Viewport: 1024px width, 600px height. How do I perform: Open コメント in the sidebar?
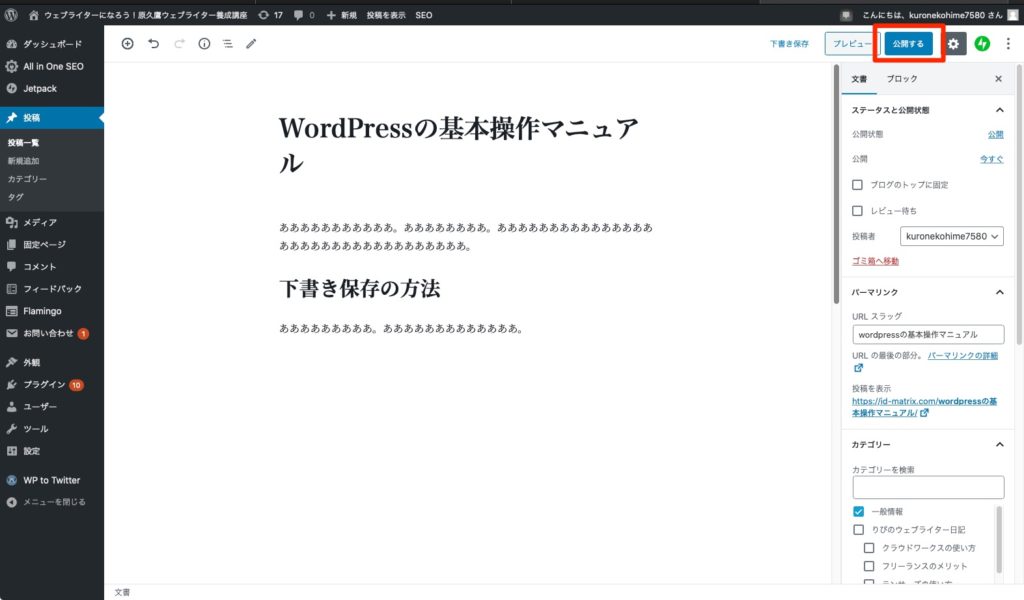pos(52,266)
